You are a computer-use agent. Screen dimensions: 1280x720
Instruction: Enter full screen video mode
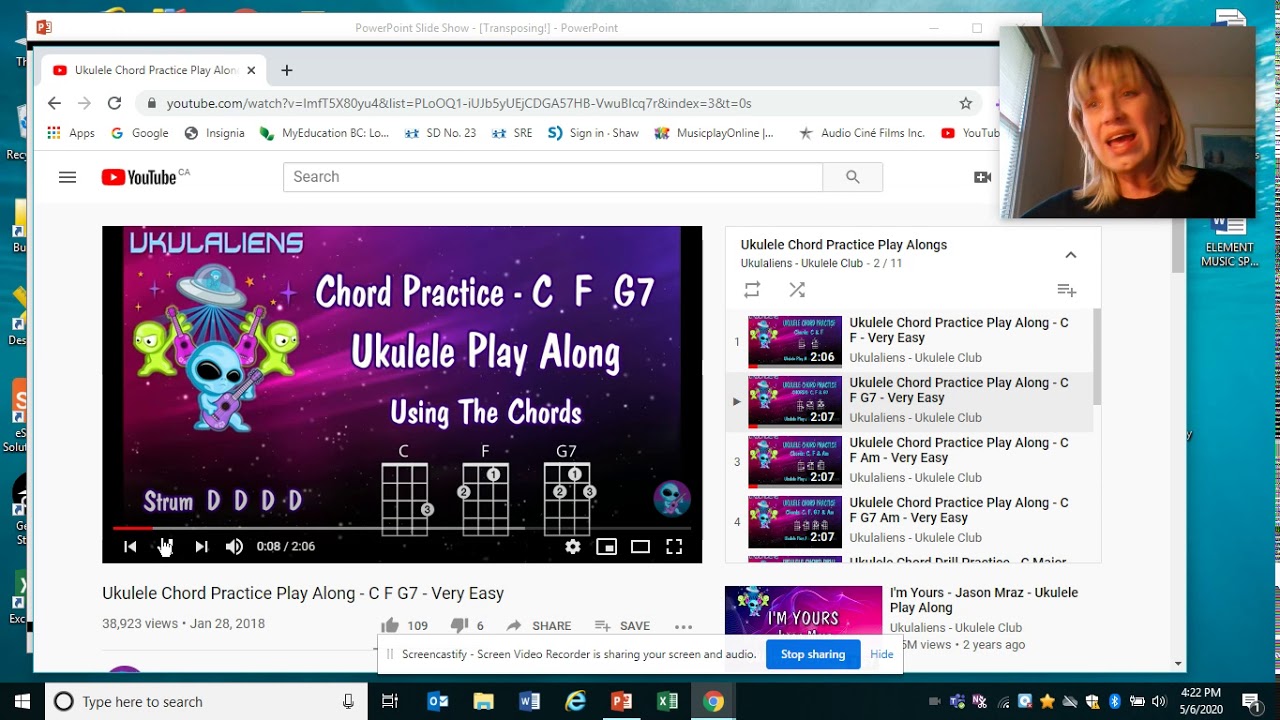click(x=674, y=546)
